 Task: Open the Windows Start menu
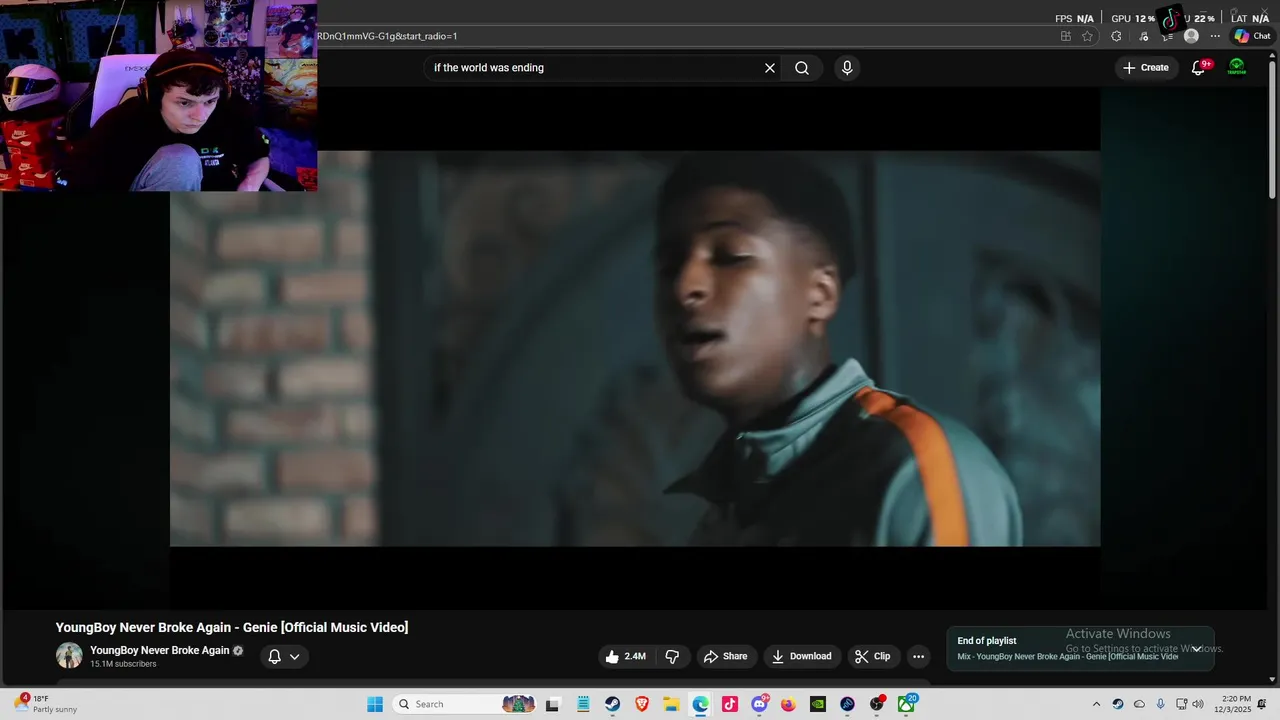point(375,704)
